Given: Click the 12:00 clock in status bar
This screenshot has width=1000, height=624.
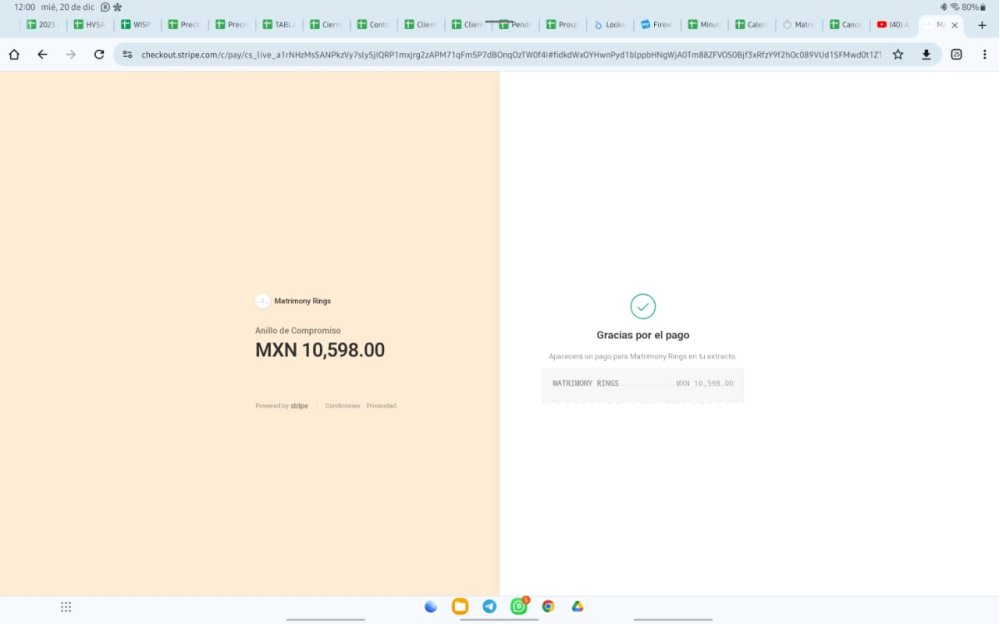Looking at the screenshot, I should 25,7.
